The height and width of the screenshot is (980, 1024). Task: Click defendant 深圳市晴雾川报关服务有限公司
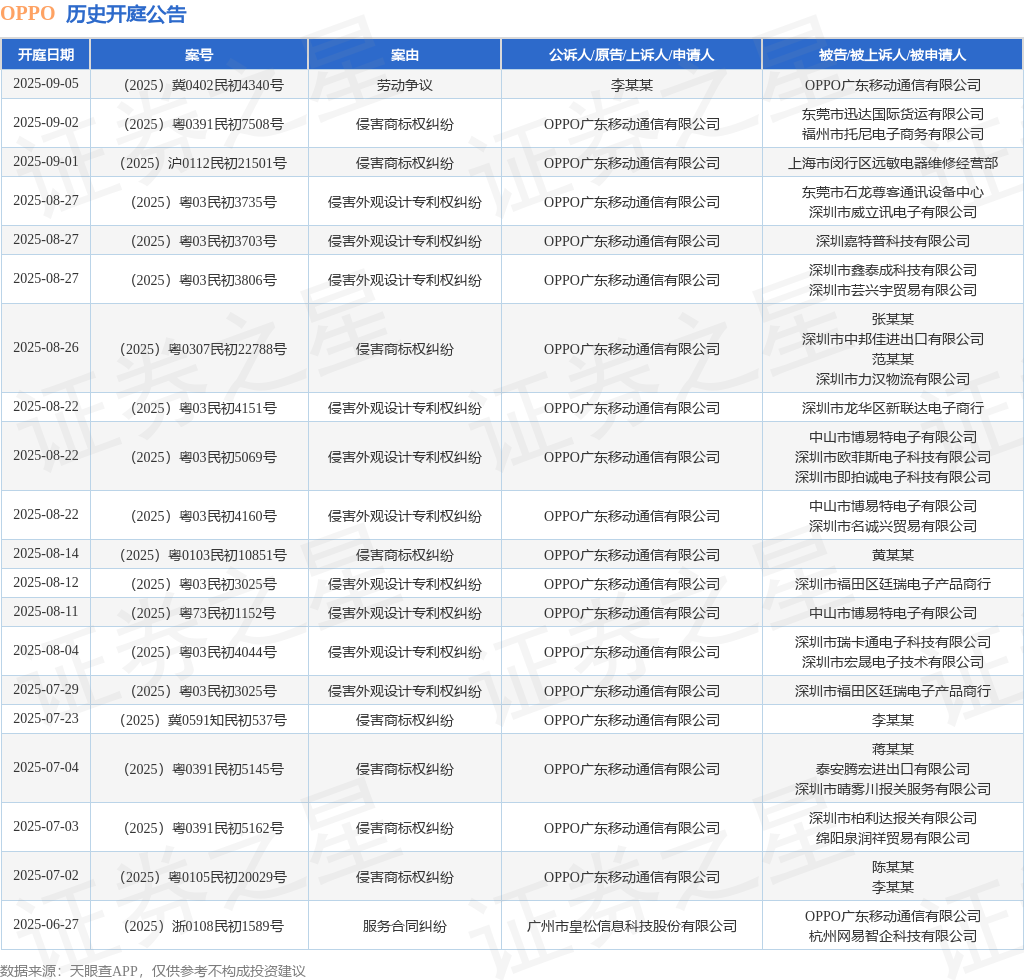click(x=893, y=789)
